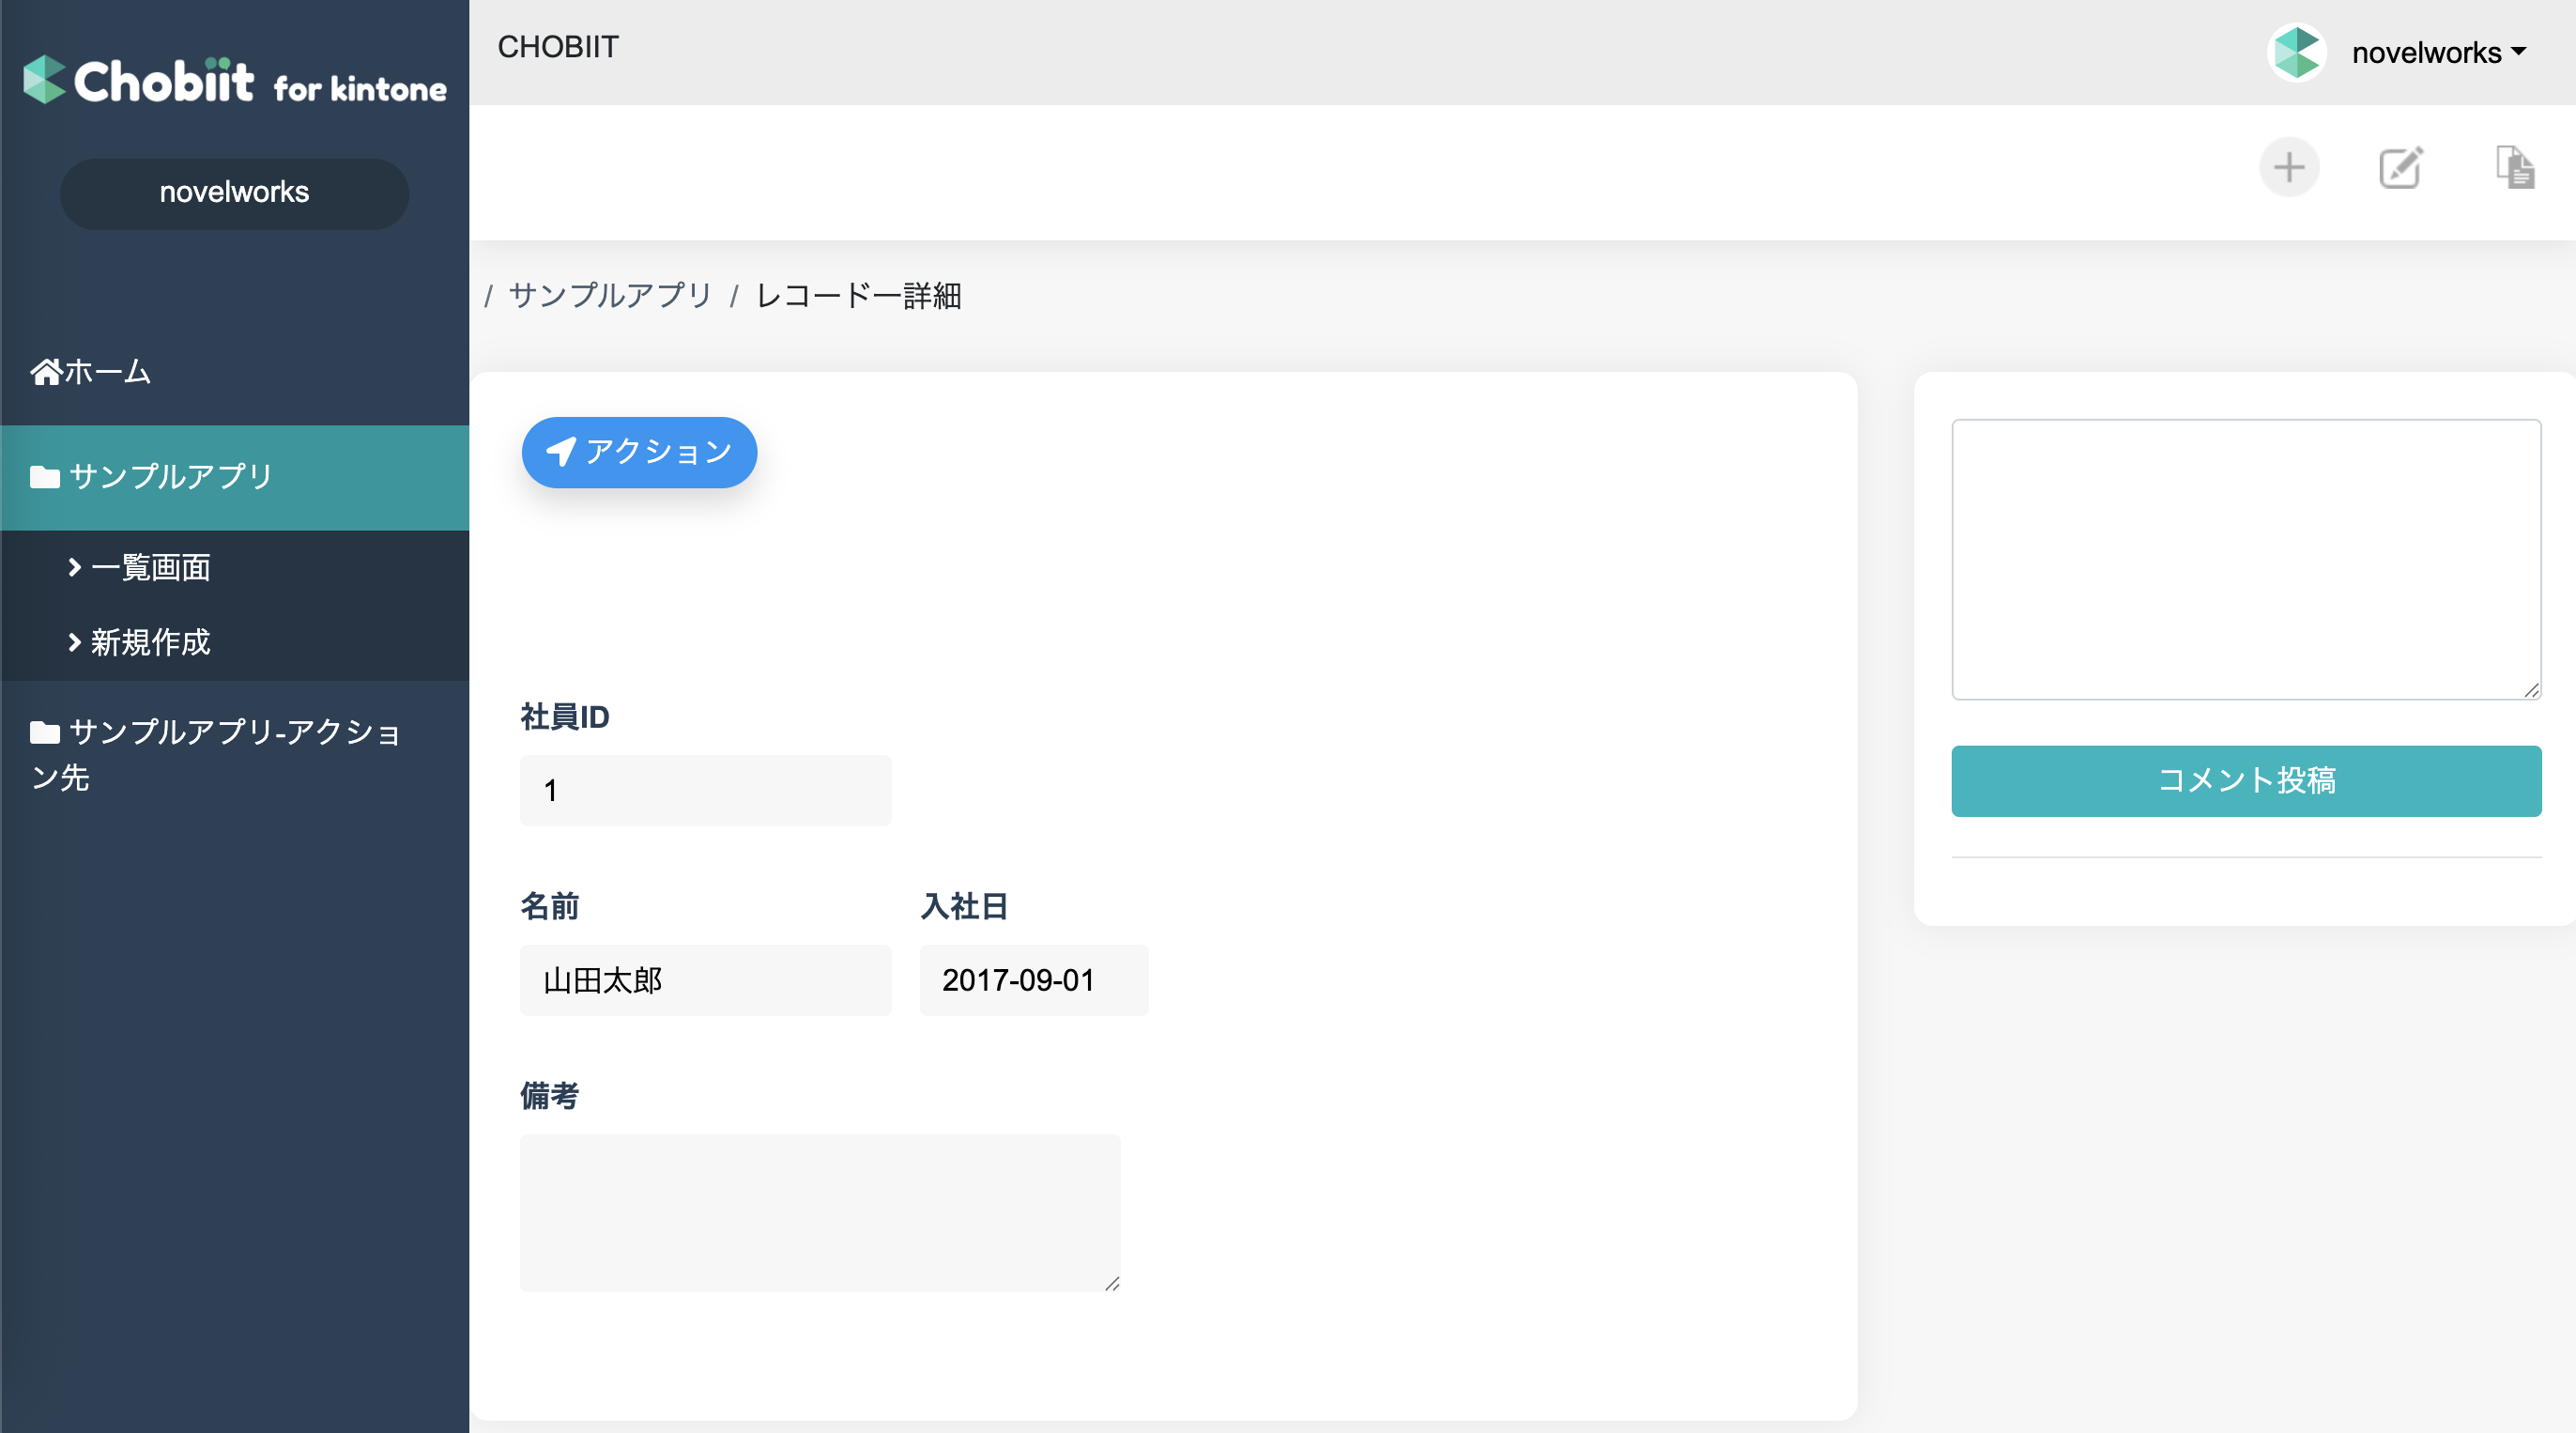The image size is (2576, 1433).
Task: Select the ホーム menu item
Action: 91,372
